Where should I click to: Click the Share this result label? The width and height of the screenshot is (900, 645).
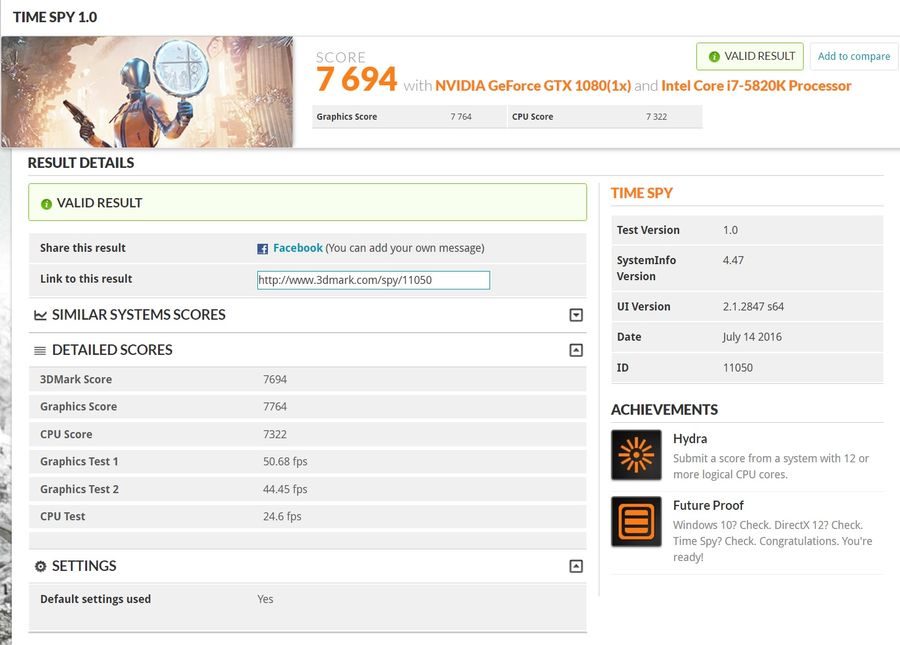[83, 248]
